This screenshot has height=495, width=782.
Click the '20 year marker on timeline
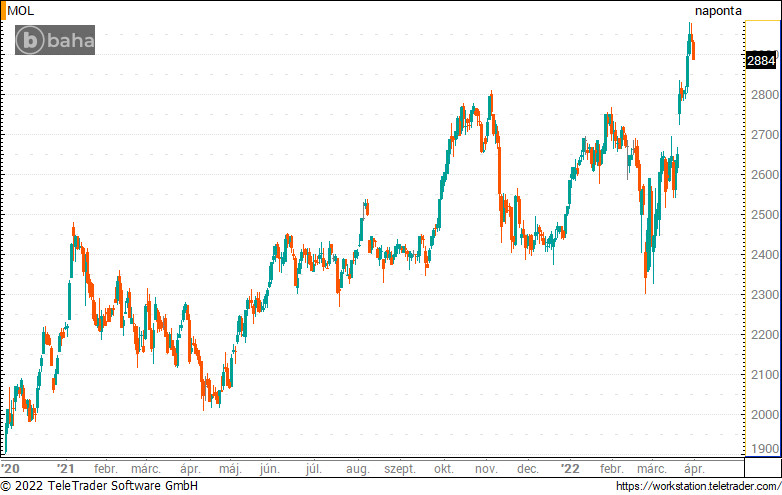click(10, 468)
